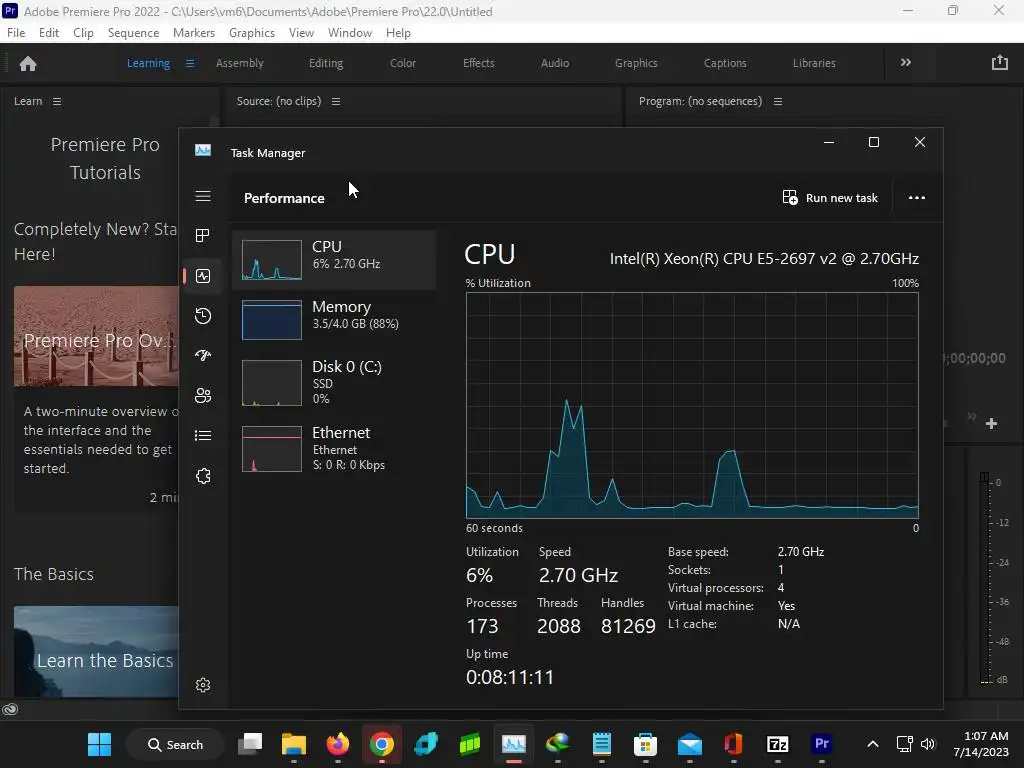Viewport: 1024px width, 768px height.
Task: Open Task Manager settings gear
Action: [x=203, y=684]
